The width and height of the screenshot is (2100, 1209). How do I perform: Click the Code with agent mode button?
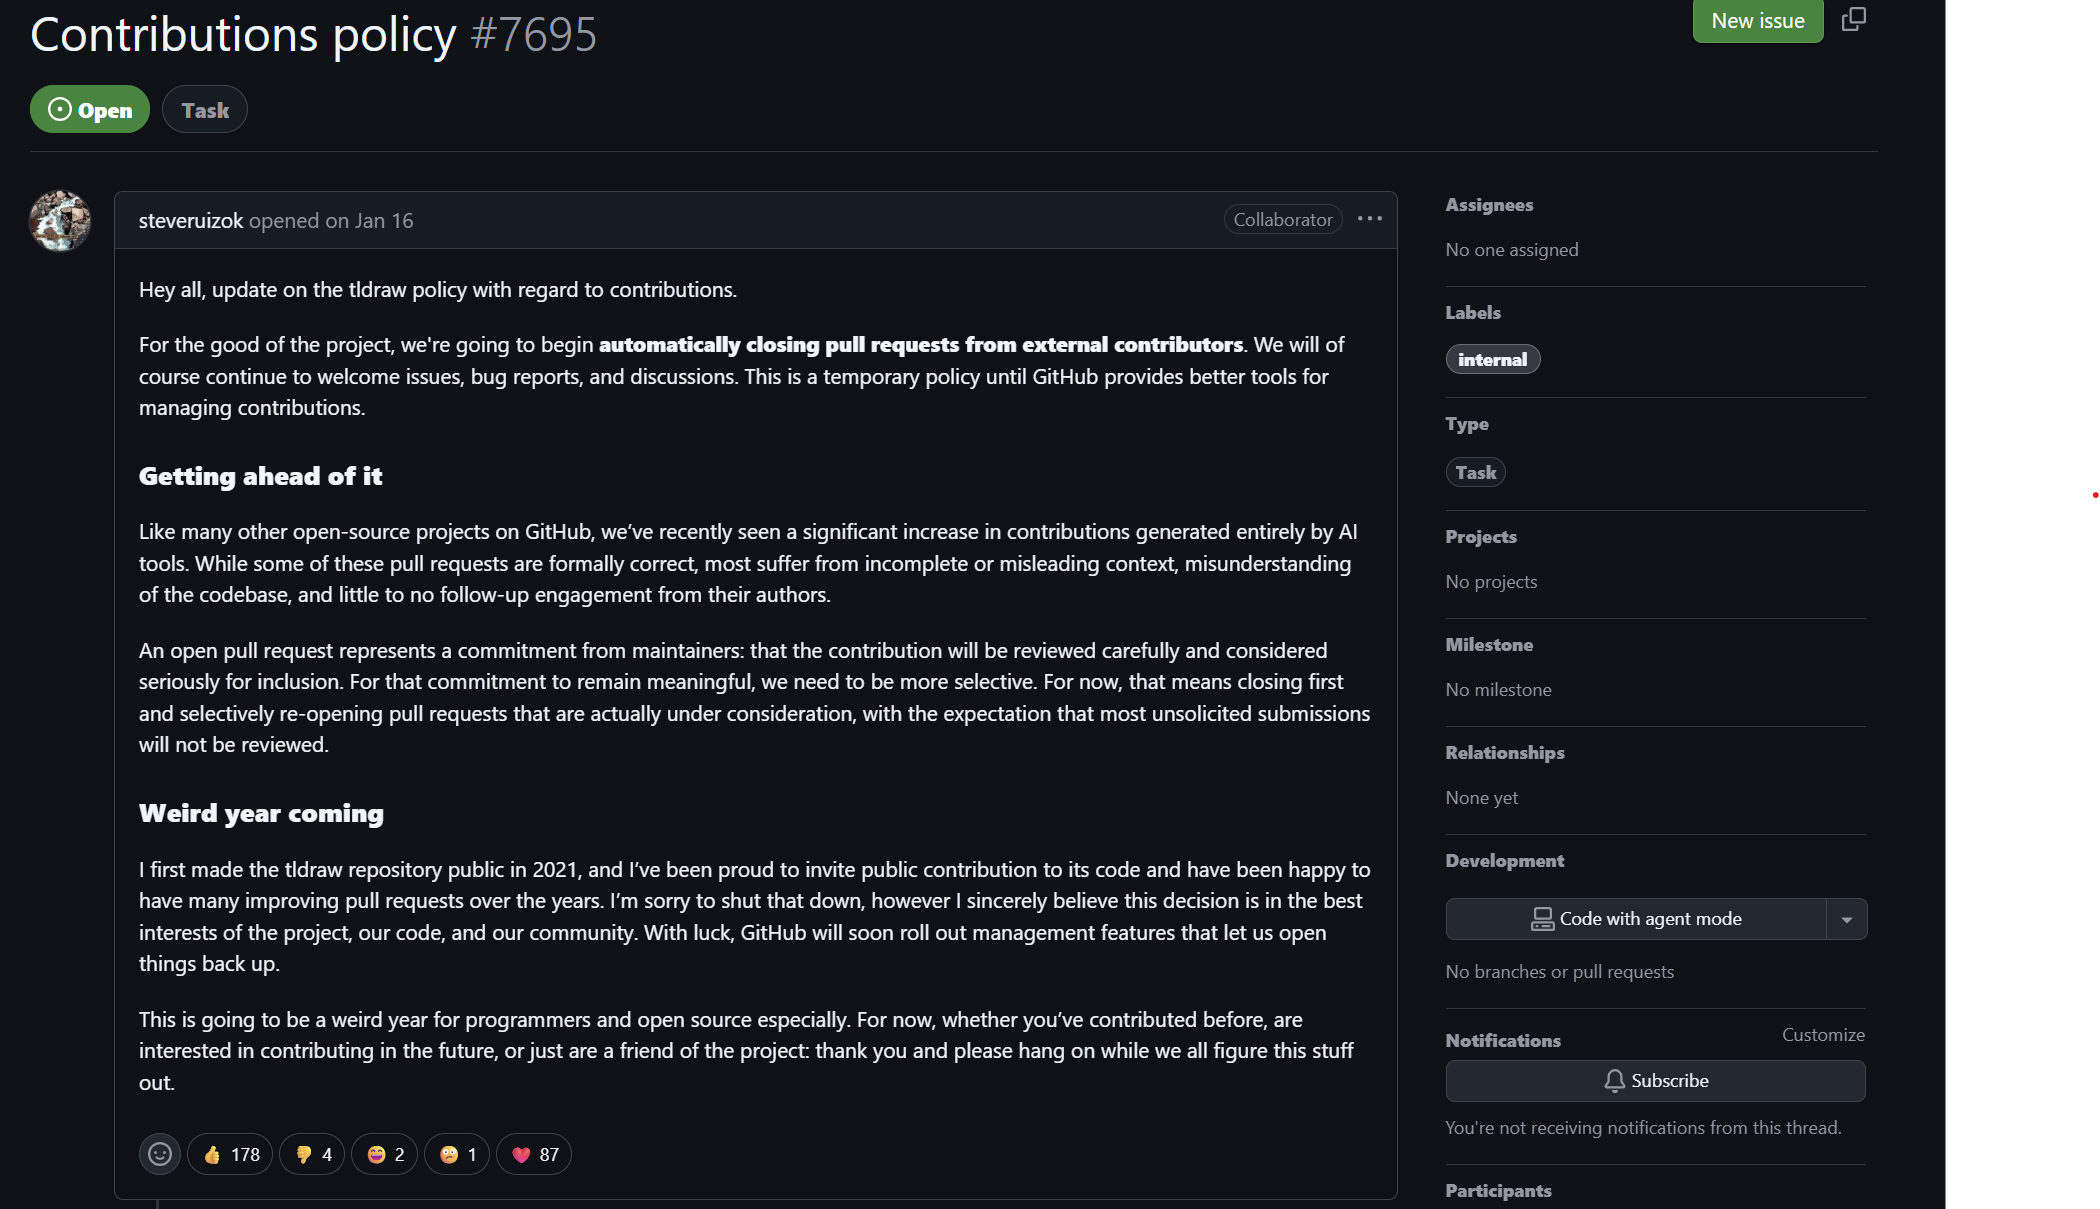click(x=1636, y=919)
